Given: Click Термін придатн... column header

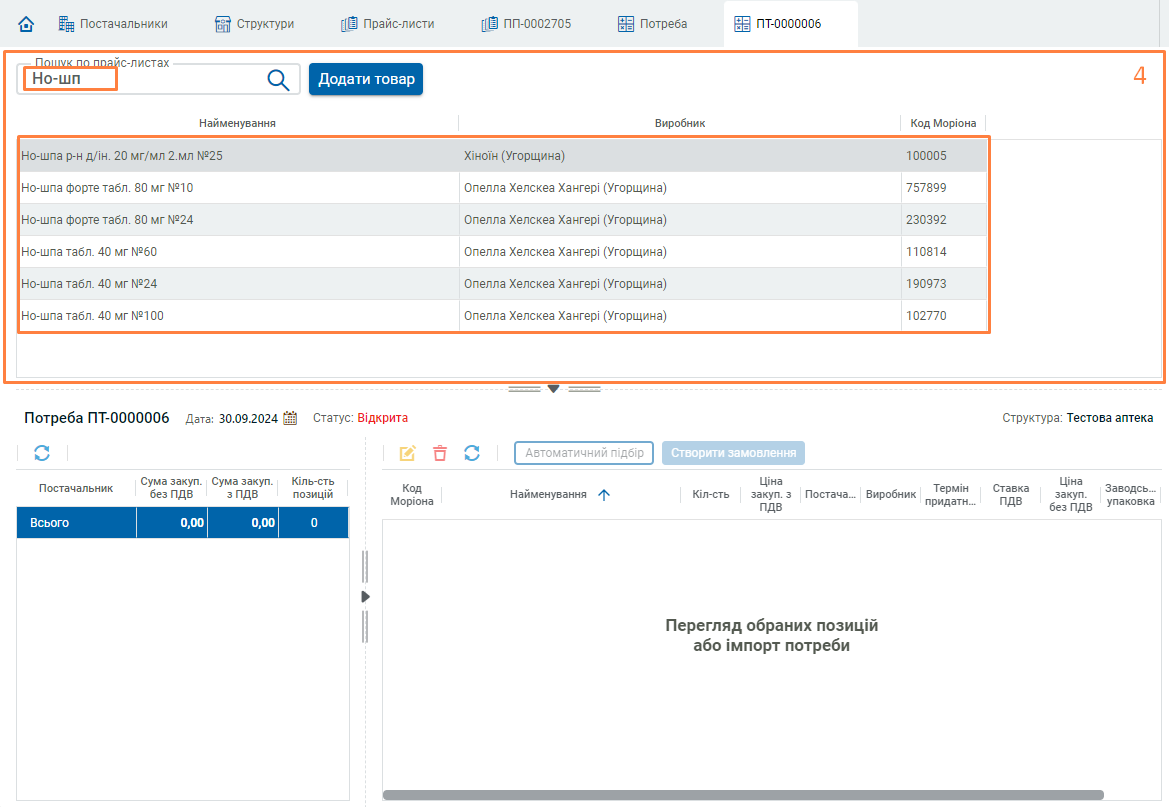Looking at the screenshot, I should (951, 494).
